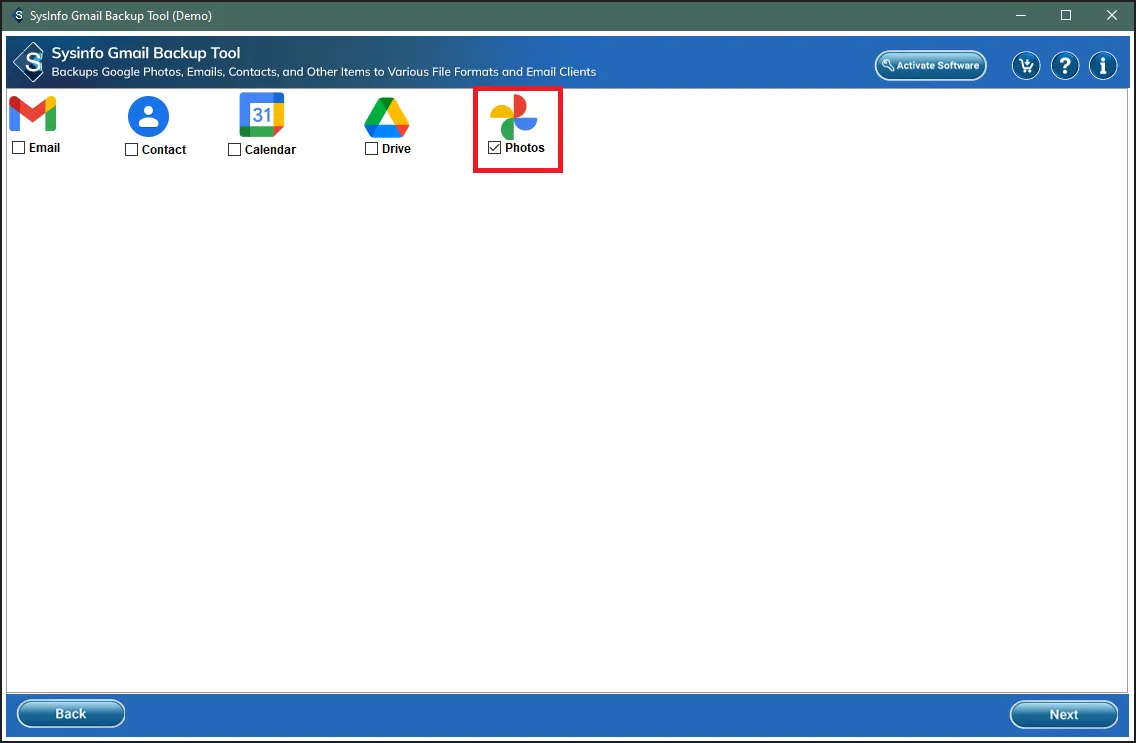Click the Google Photos pinwheel icon
The image size is (1136, 743).
[x=514, y=117]
